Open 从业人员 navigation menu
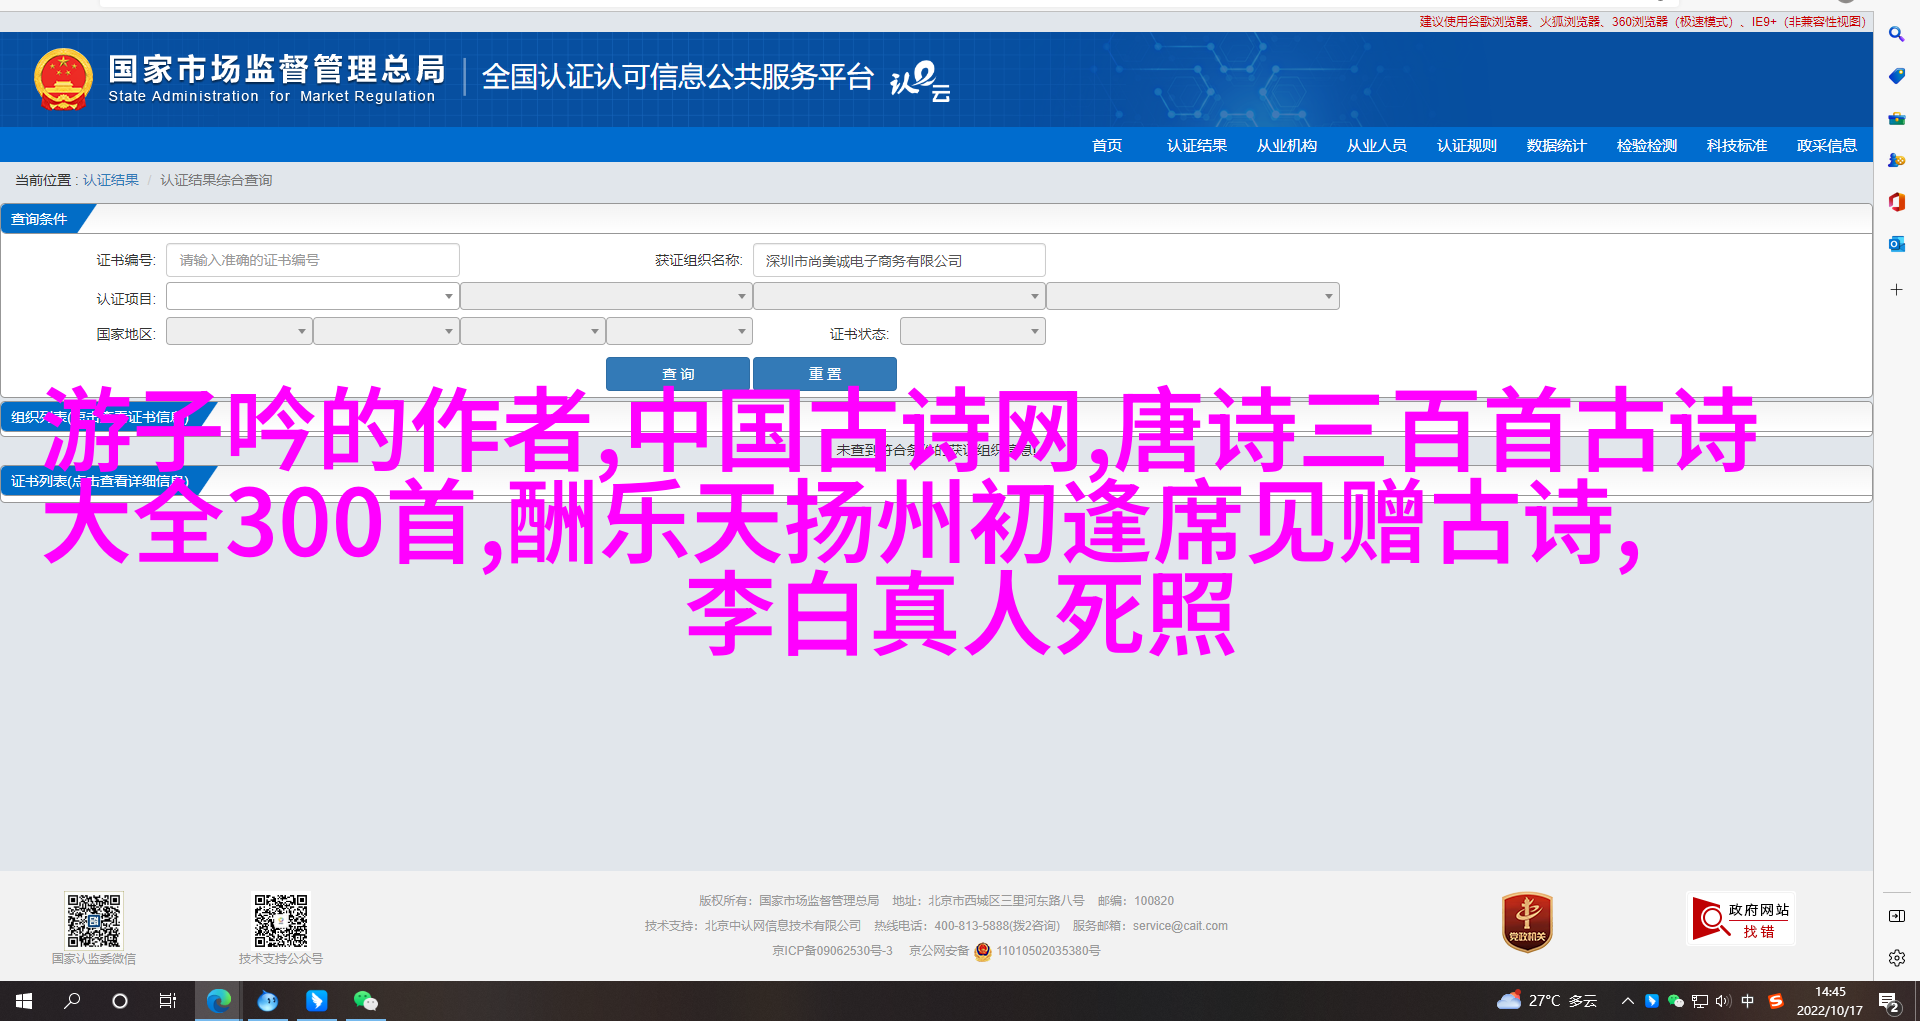 (x=1377, y=146)
